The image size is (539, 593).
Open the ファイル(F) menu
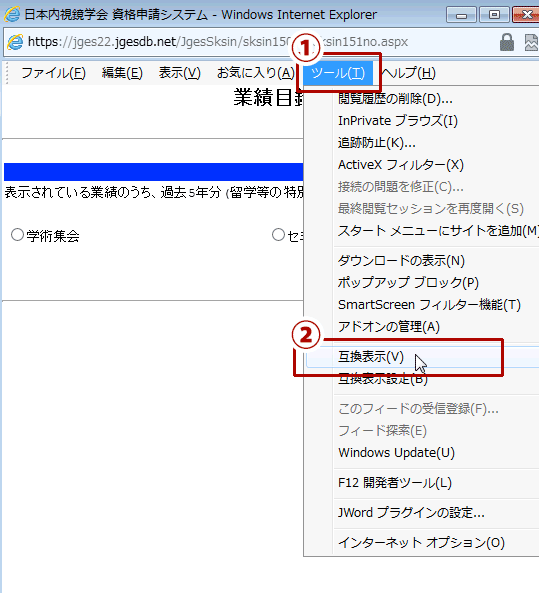(53, 73)
